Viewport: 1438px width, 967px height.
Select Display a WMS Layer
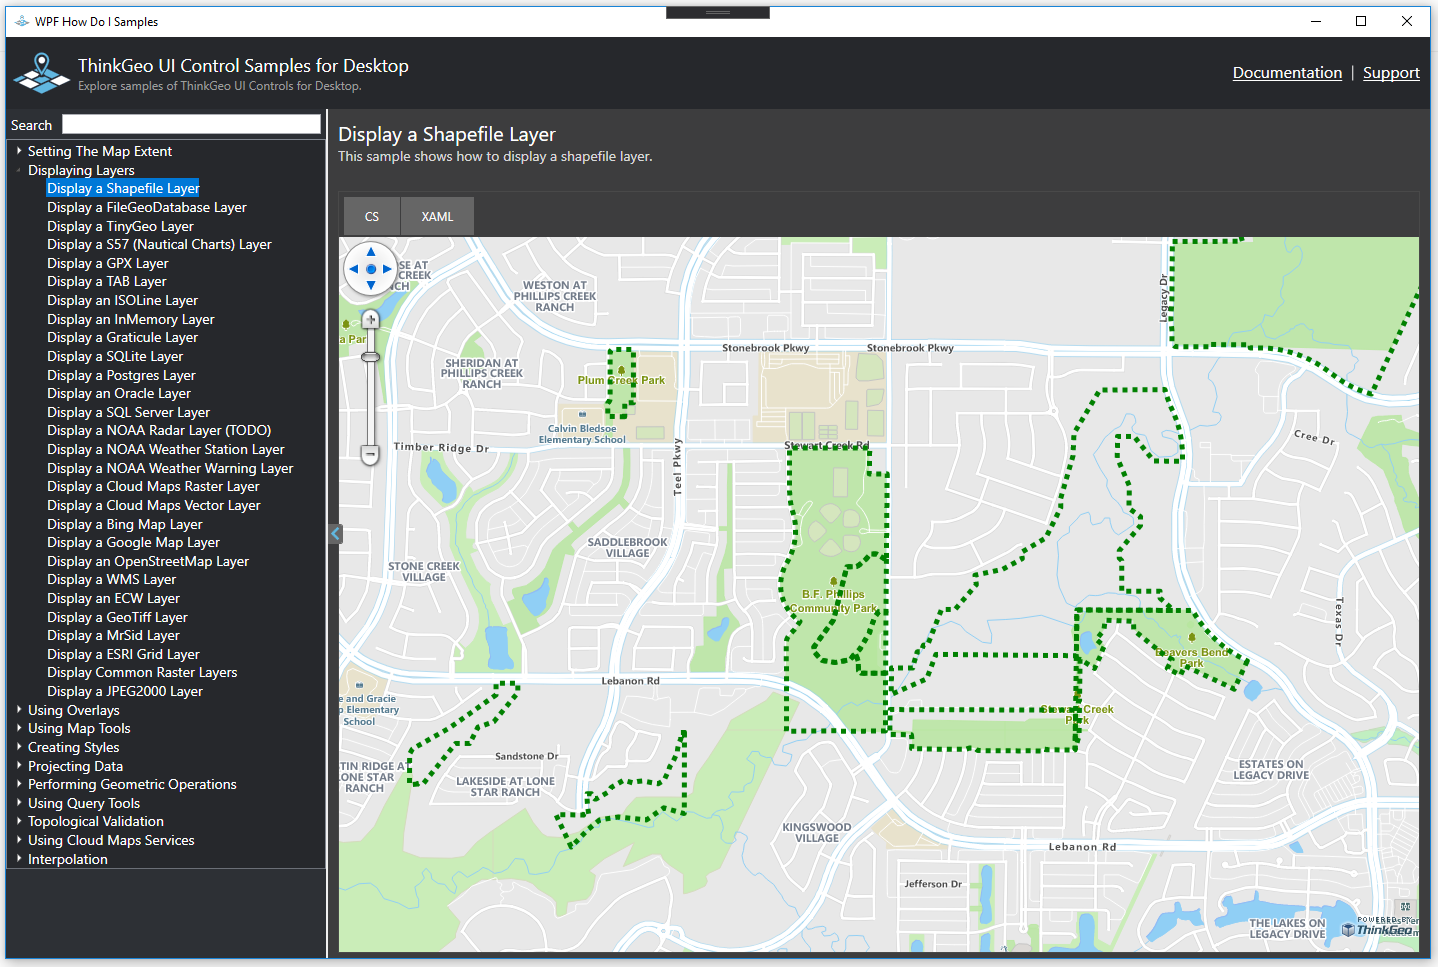point(112,579)
